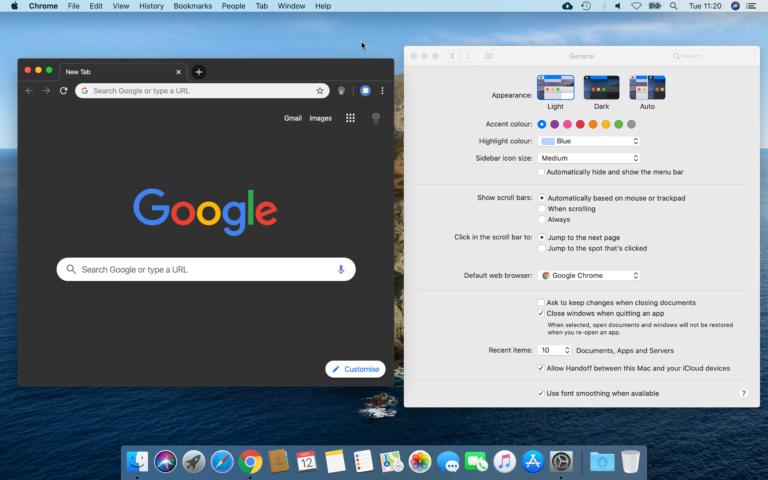Open the Chrome profile avatar
The width and height of the screenshot is (768, 480).
coord(365,91)
